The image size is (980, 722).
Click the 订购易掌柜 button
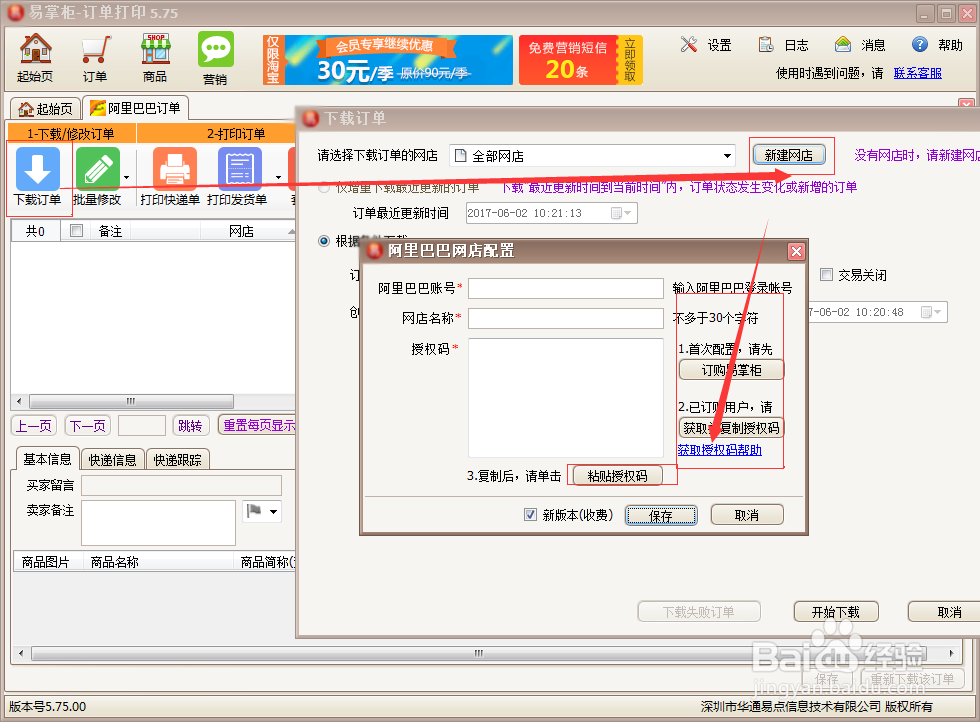pyautogui.click(x=731, y=370)
